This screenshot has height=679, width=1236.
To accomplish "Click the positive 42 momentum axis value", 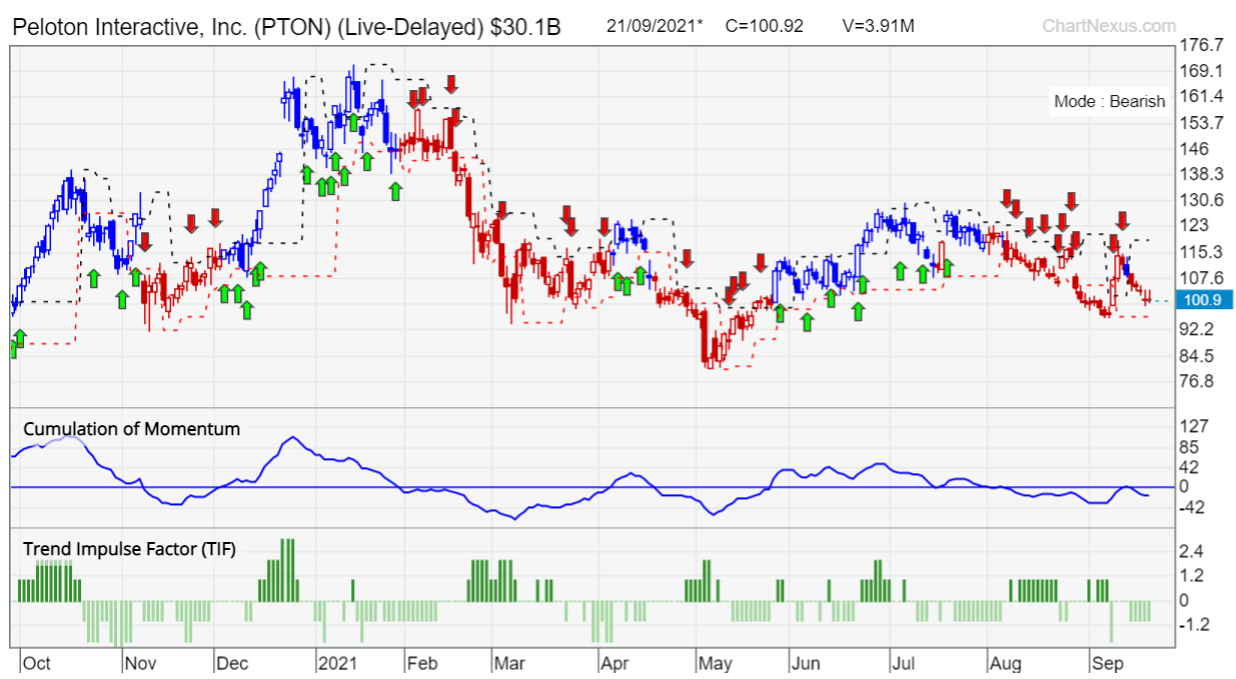I will (x=1191, y=467).
